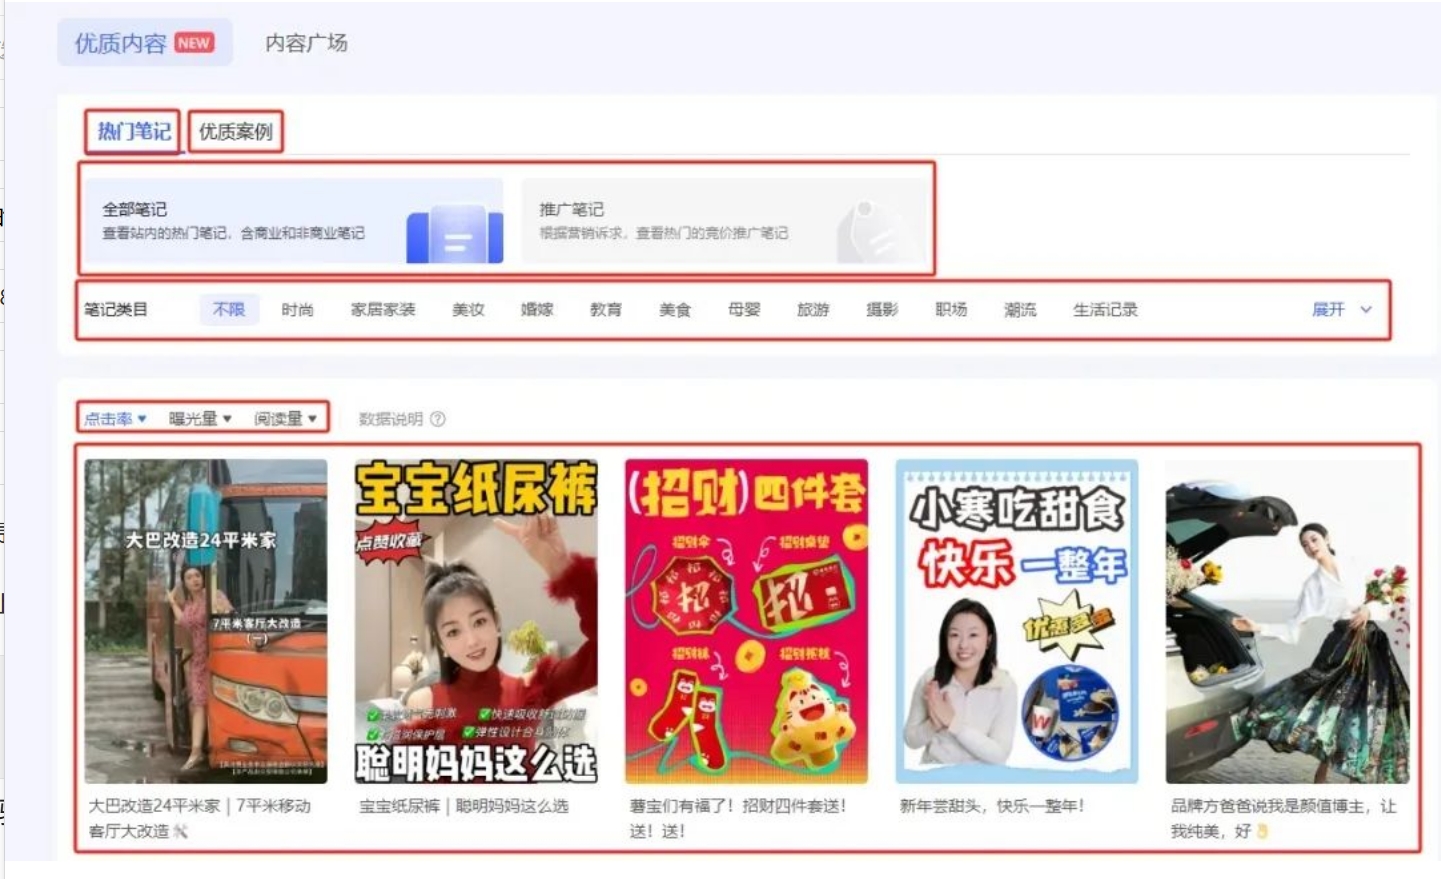The height and width of the screenshot is (879, 1441).
Task: Filter notes by 摄影 category
Action: [x=882, y=310]
